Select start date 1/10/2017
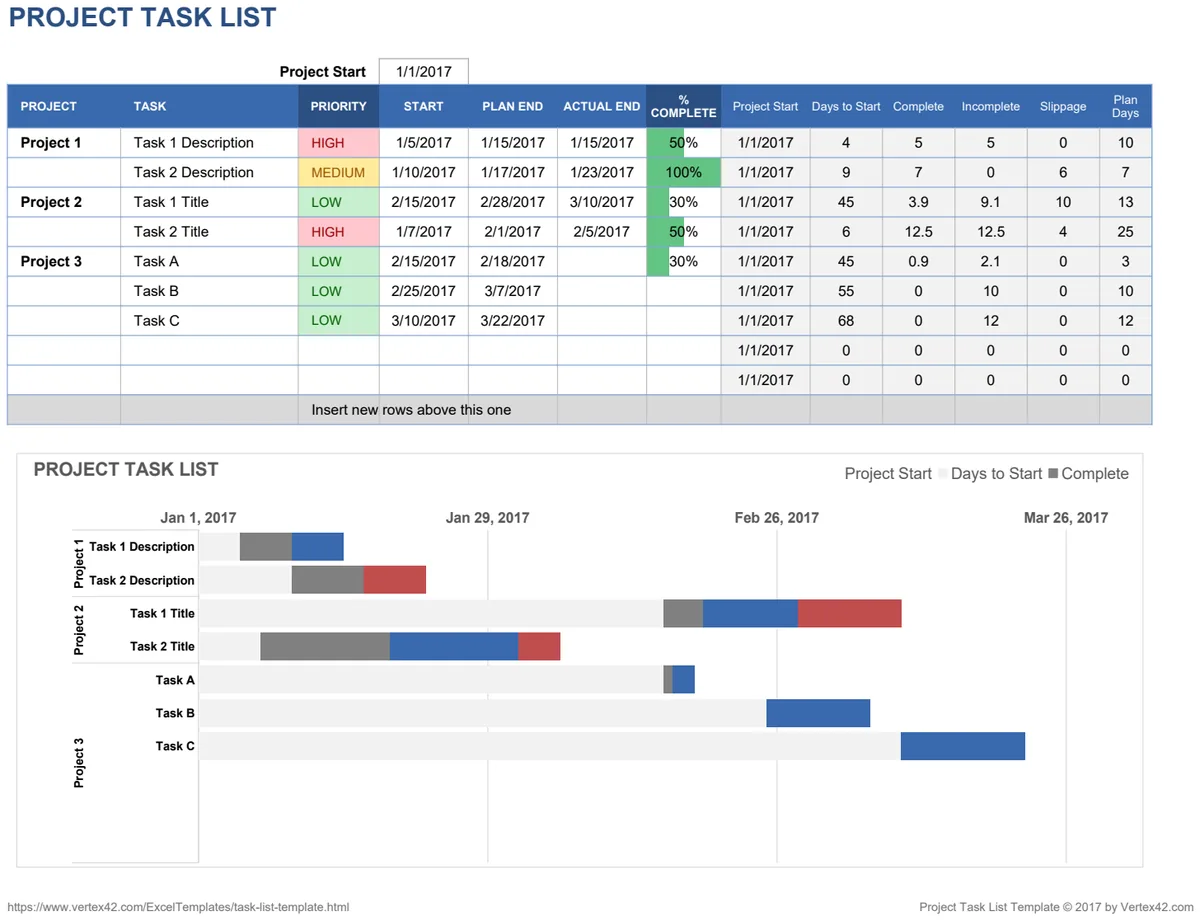This screenshot has height=921, width=1200. click(x=424, y=172)
